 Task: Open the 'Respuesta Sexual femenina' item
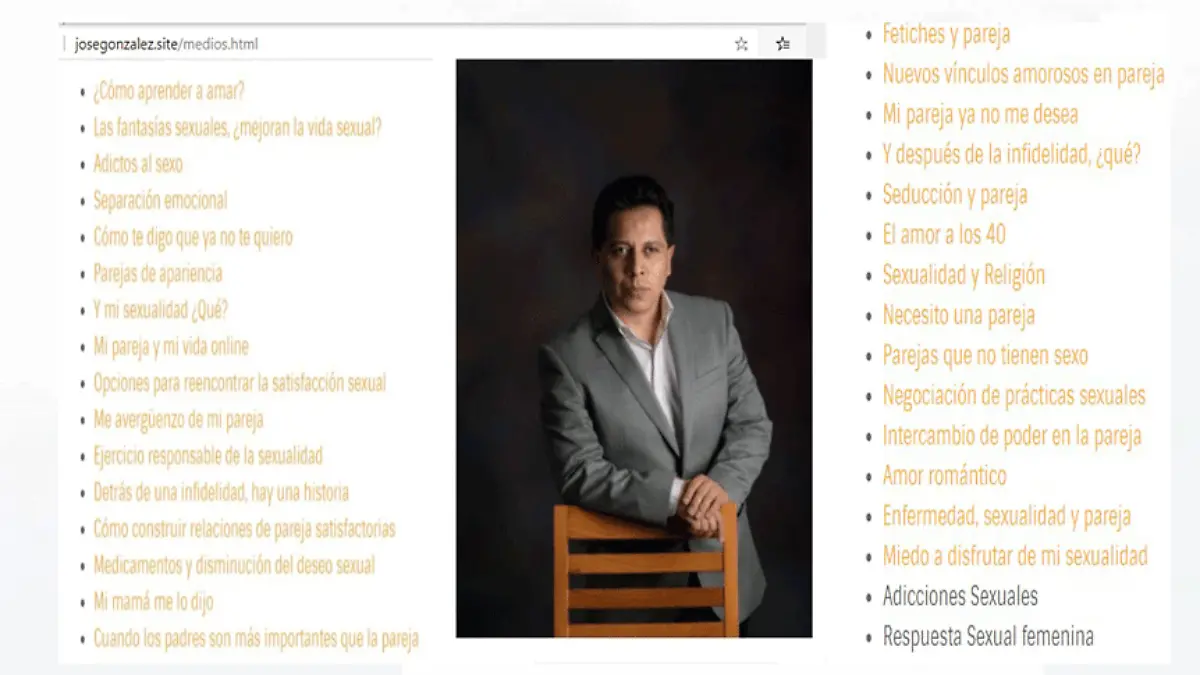pyautogui.click(x=988, y=636)
